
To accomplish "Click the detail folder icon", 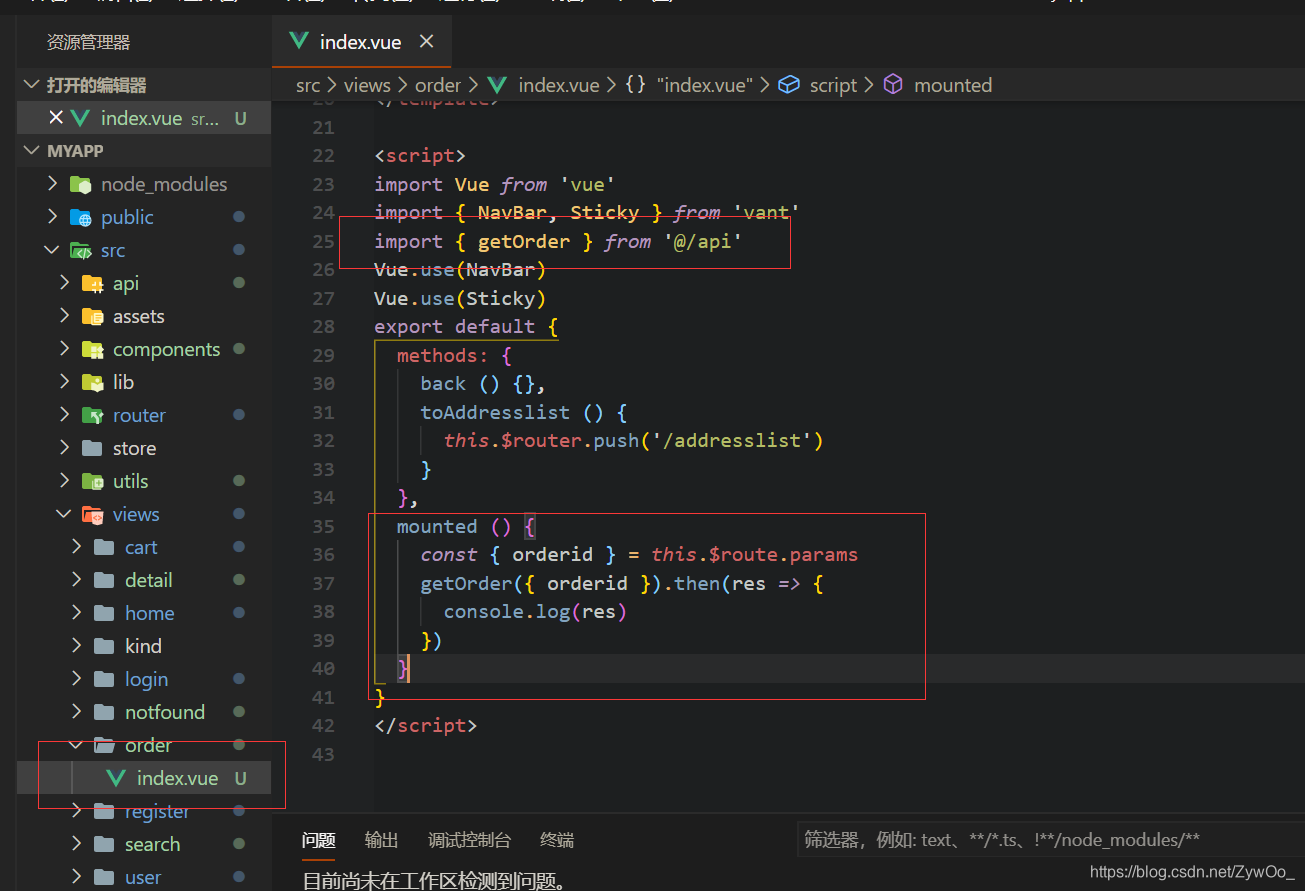I will tap(105, 580).
